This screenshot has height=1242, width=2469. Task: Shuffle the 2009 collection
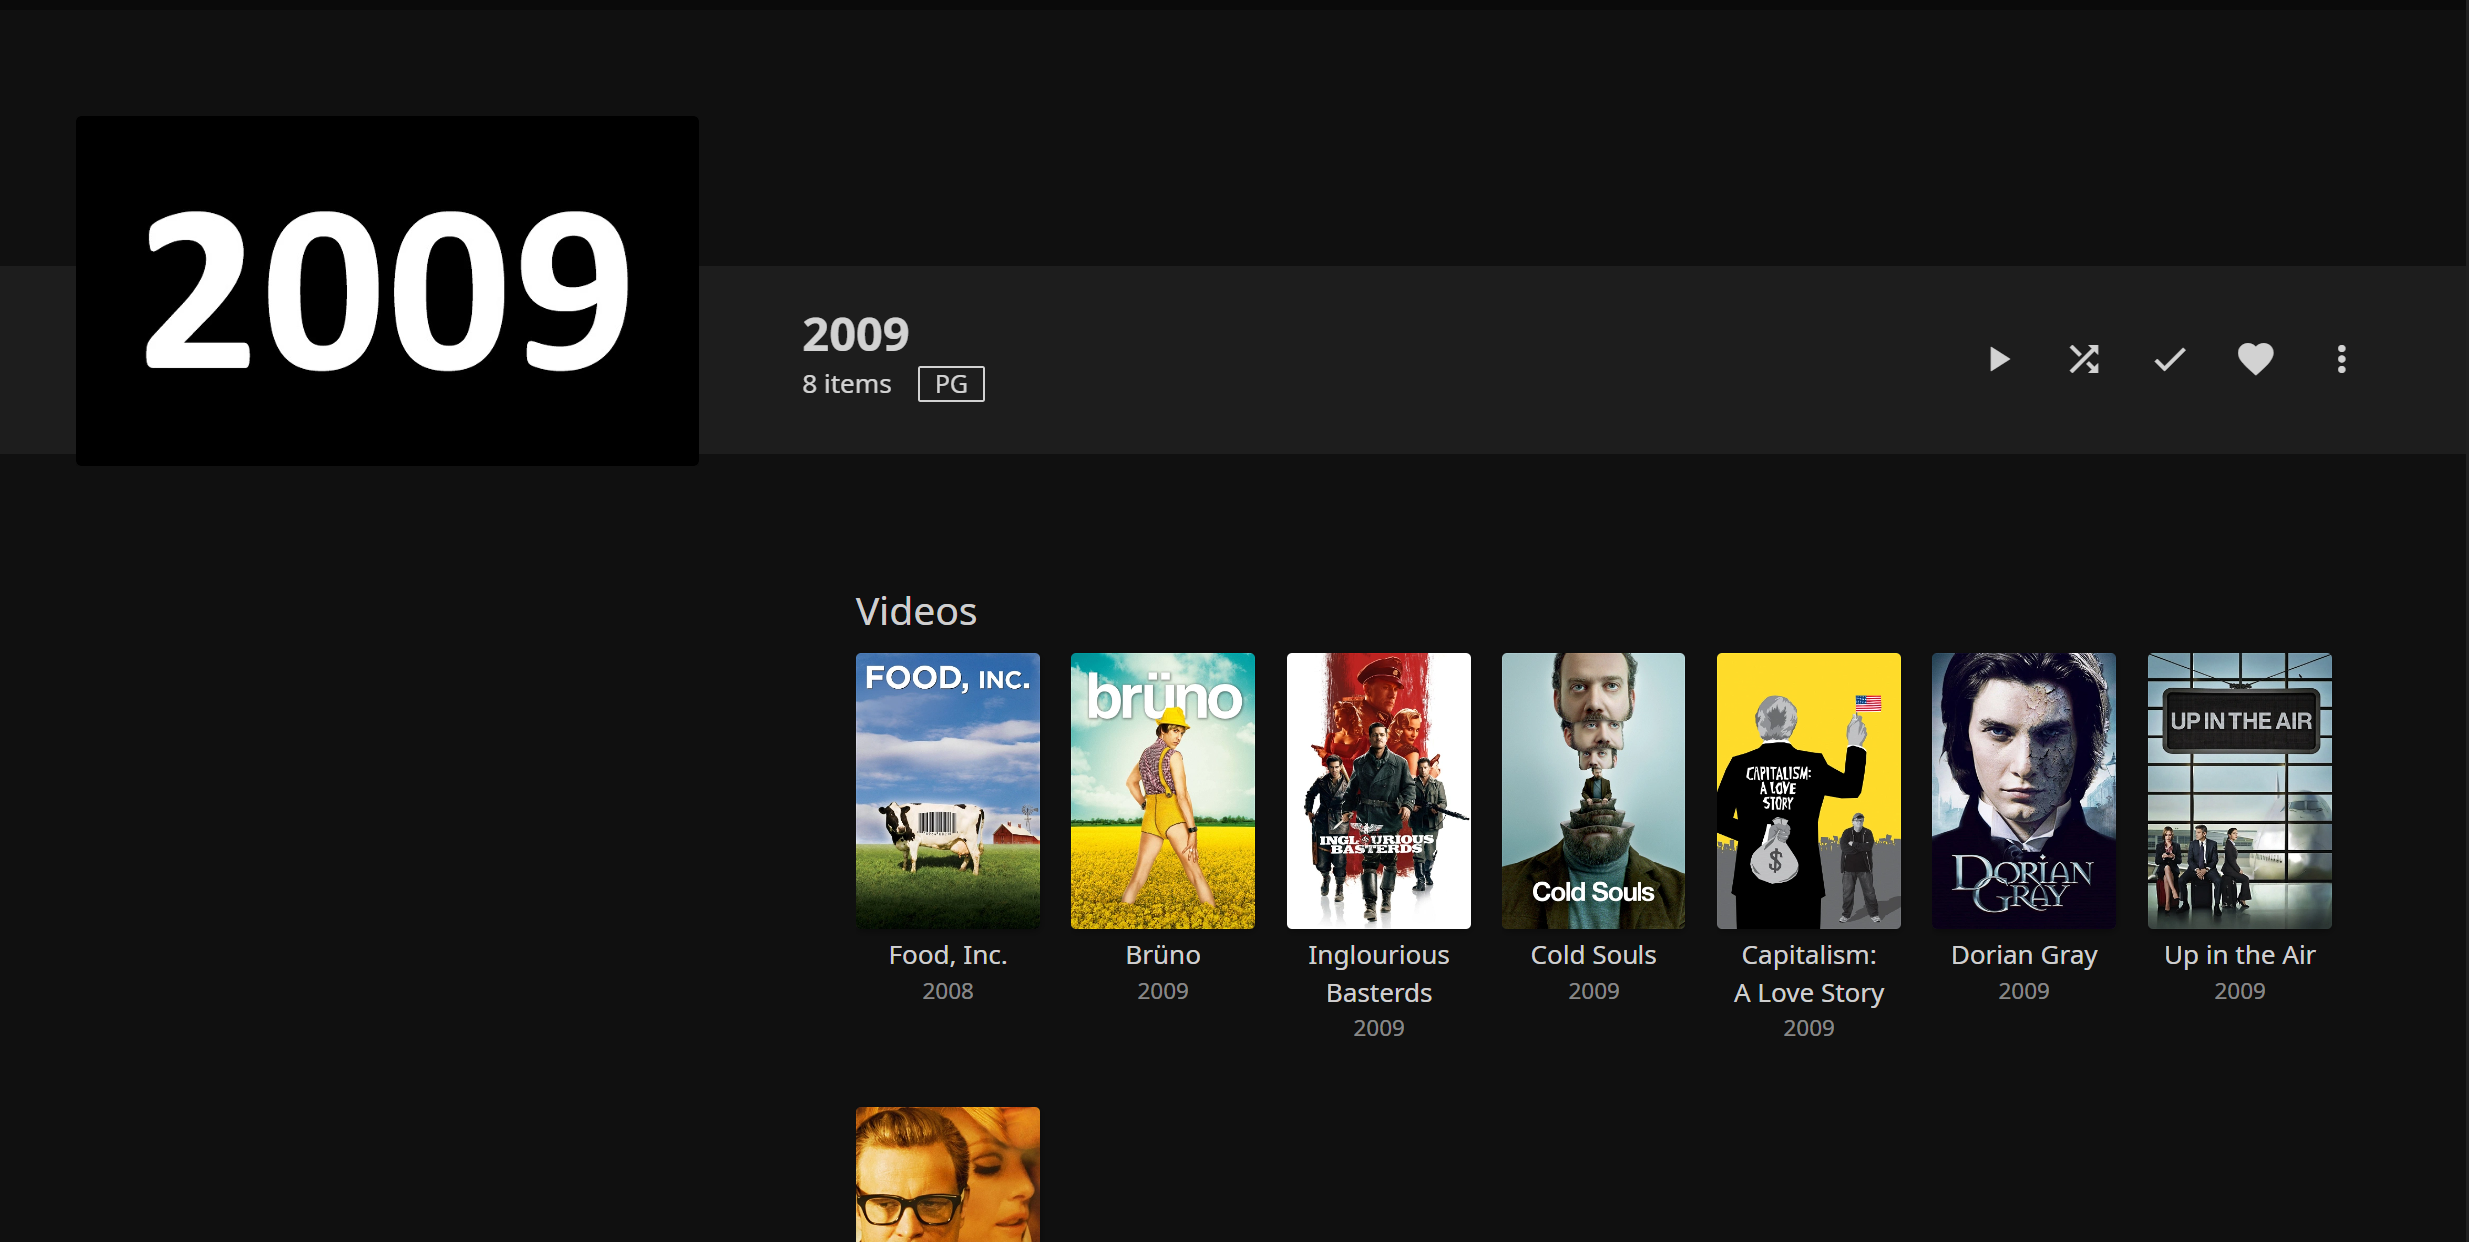tap(2084, 359)
